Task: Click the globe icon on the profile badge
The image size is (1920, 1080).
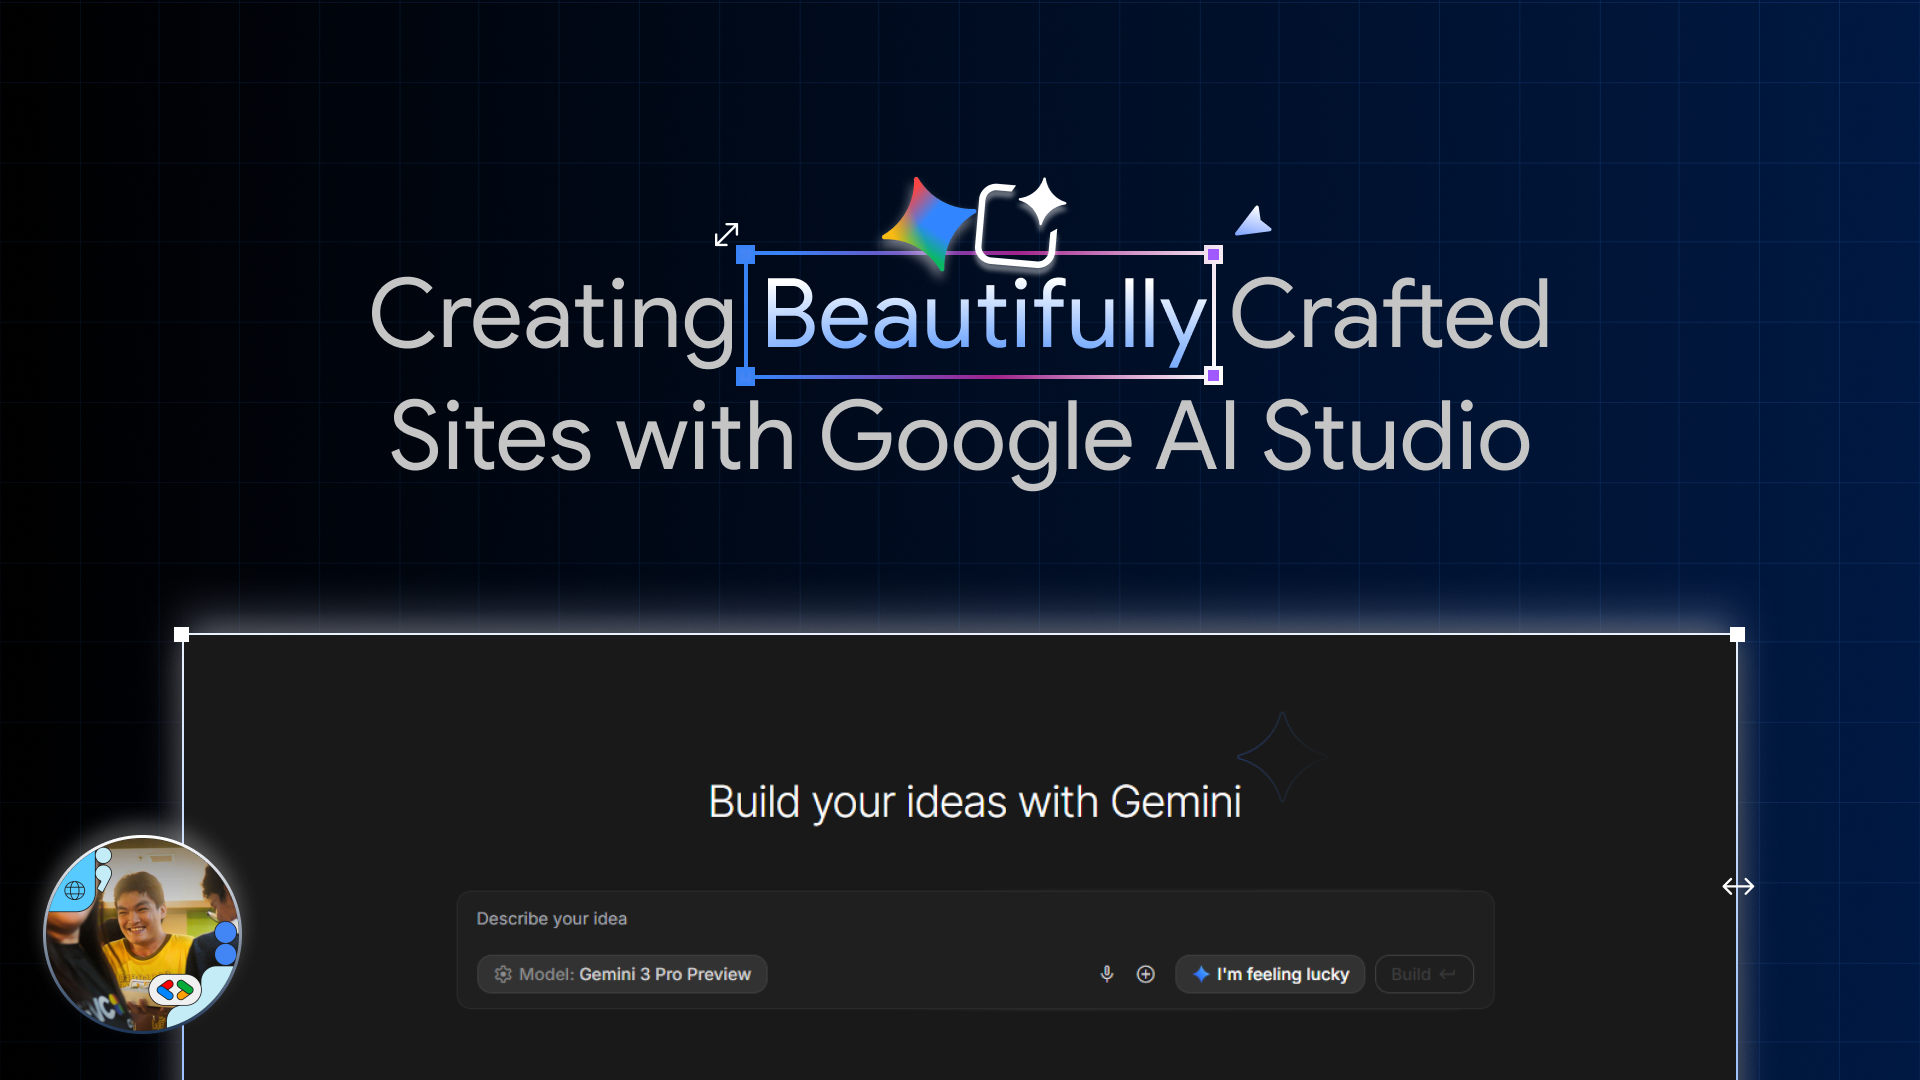Action: (x=76, y=888)
